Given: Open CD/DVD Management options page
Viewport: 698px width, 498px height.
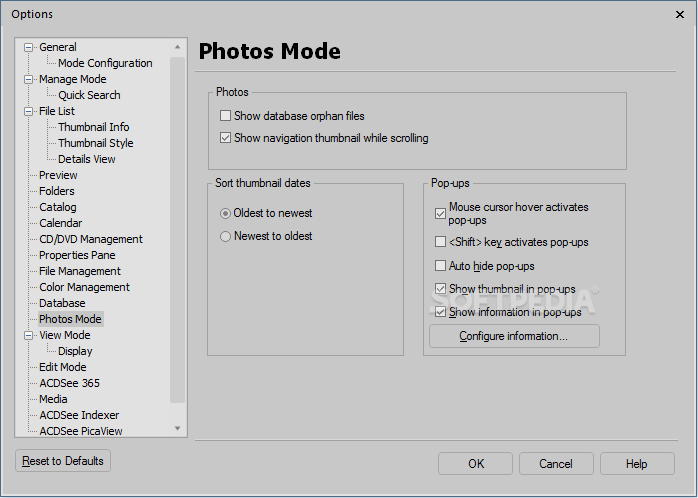Looking at the screenshot, I should pos(91,239).
